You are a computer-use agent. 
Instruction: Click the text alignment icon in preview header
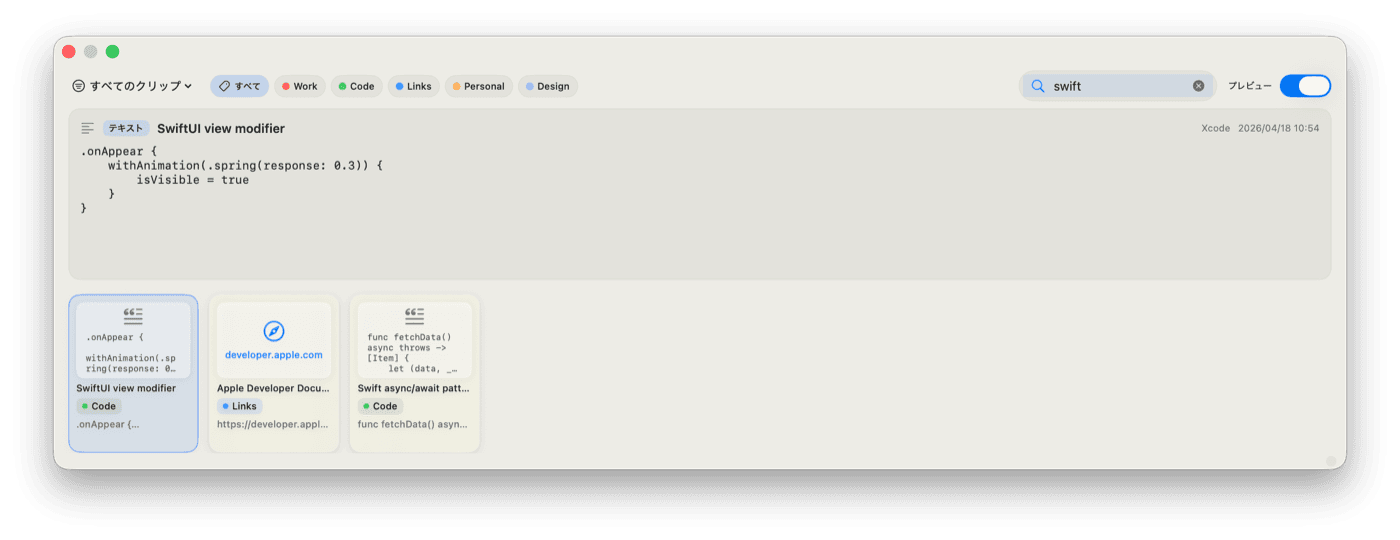click(88, 128)
